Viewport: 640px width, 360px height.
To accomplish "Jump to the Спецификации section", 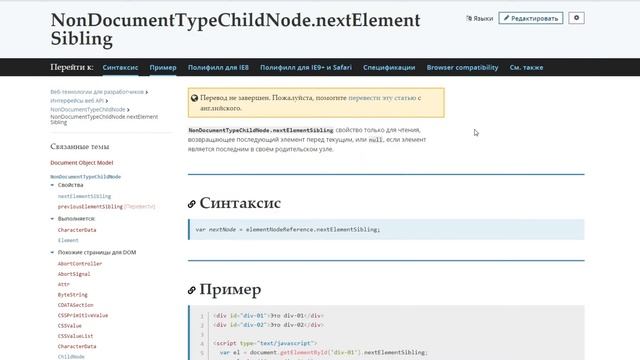I will pos(389,67).
